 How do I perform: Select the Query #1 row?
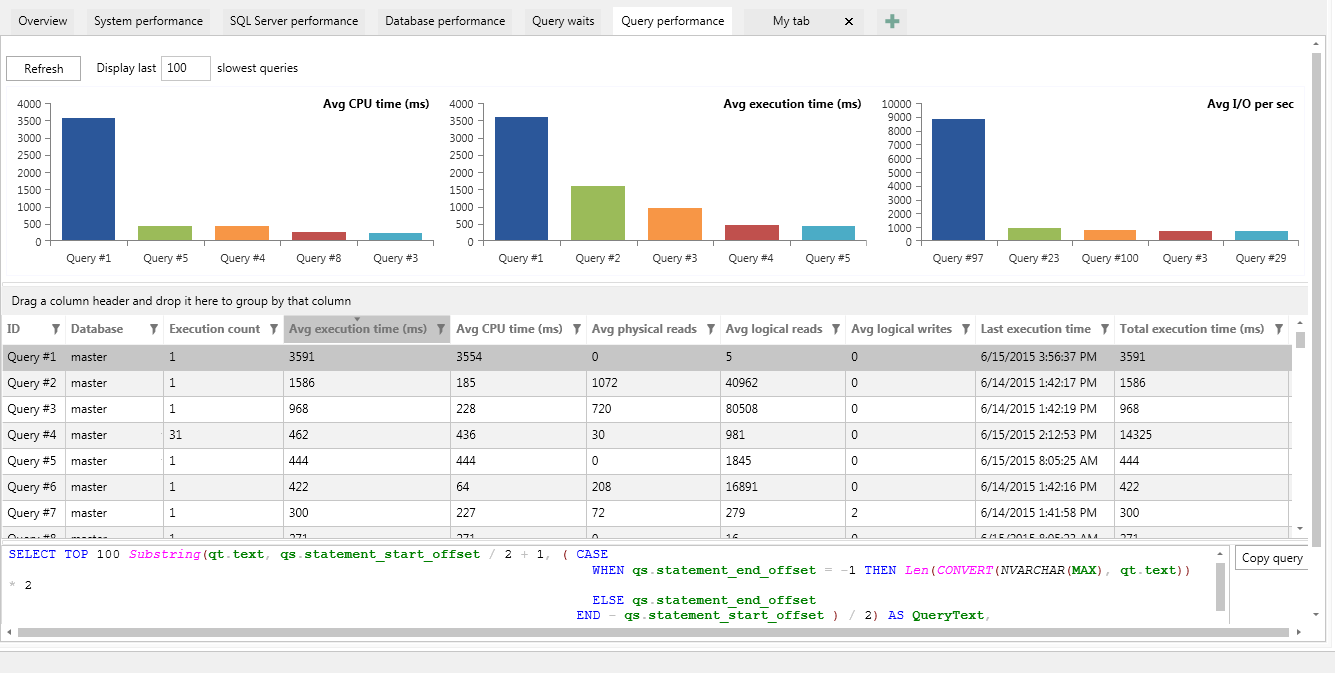(646, 357)
